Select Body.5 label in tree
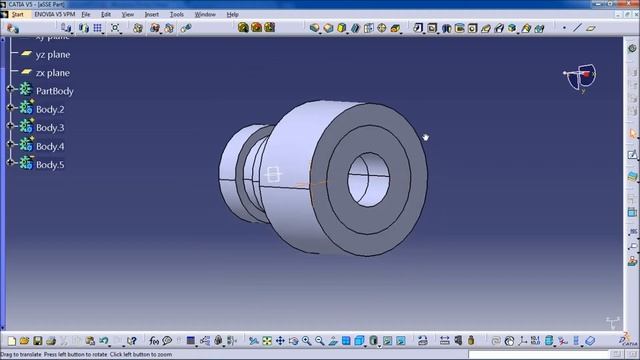This screenshot has width=640, height=360. click(x=50, y=164)
